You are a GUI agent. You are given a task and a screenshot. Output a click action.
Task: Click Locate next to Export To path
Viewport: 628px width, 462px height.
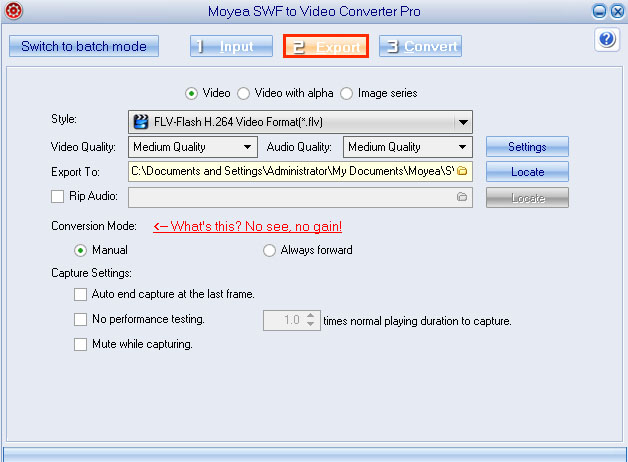(527, 172)
